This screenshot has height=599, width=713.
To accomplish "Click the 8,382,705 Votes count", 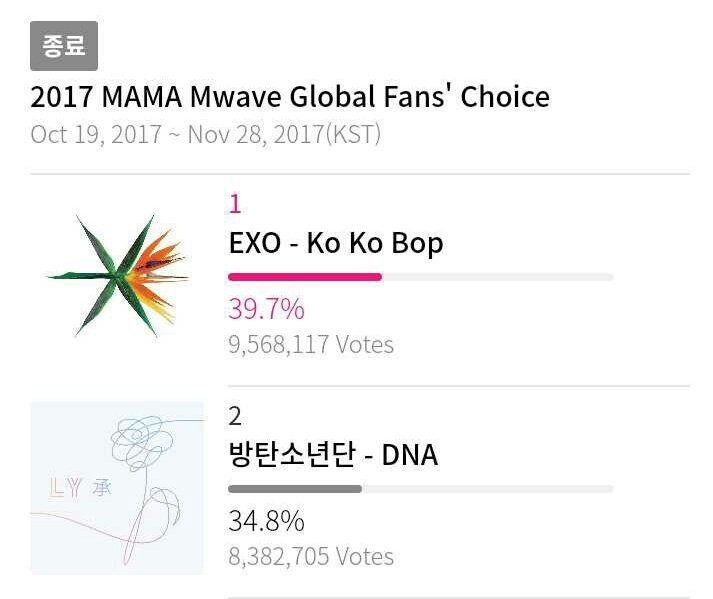I will click(311, 557).
